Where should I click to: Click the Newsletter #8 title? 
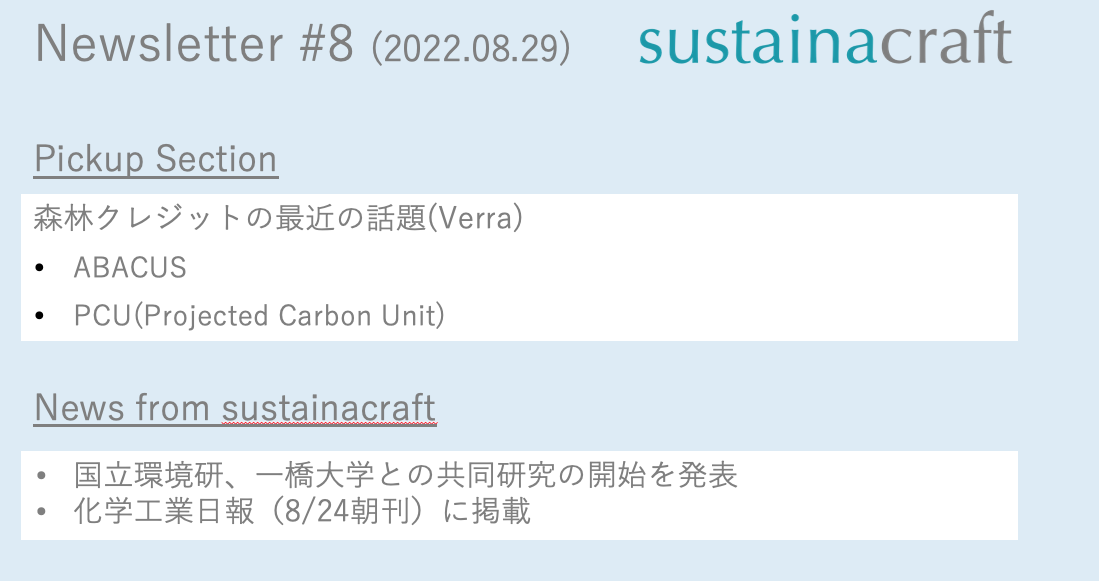[195, 43]
